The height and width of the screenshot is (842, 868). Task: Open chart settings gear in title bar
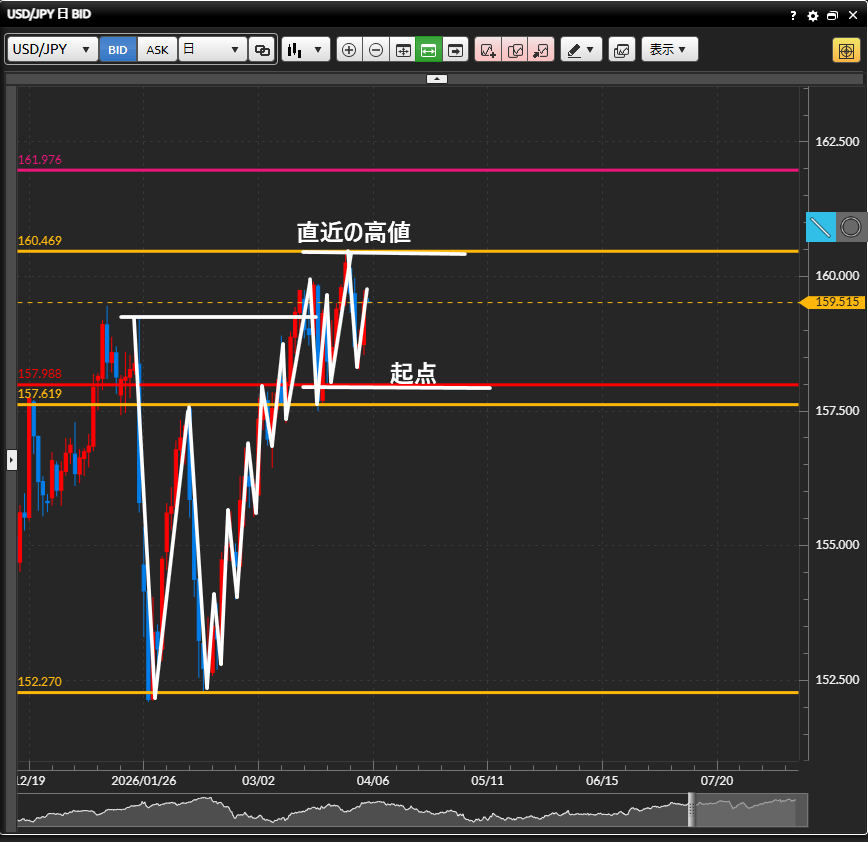coord(812,15)
